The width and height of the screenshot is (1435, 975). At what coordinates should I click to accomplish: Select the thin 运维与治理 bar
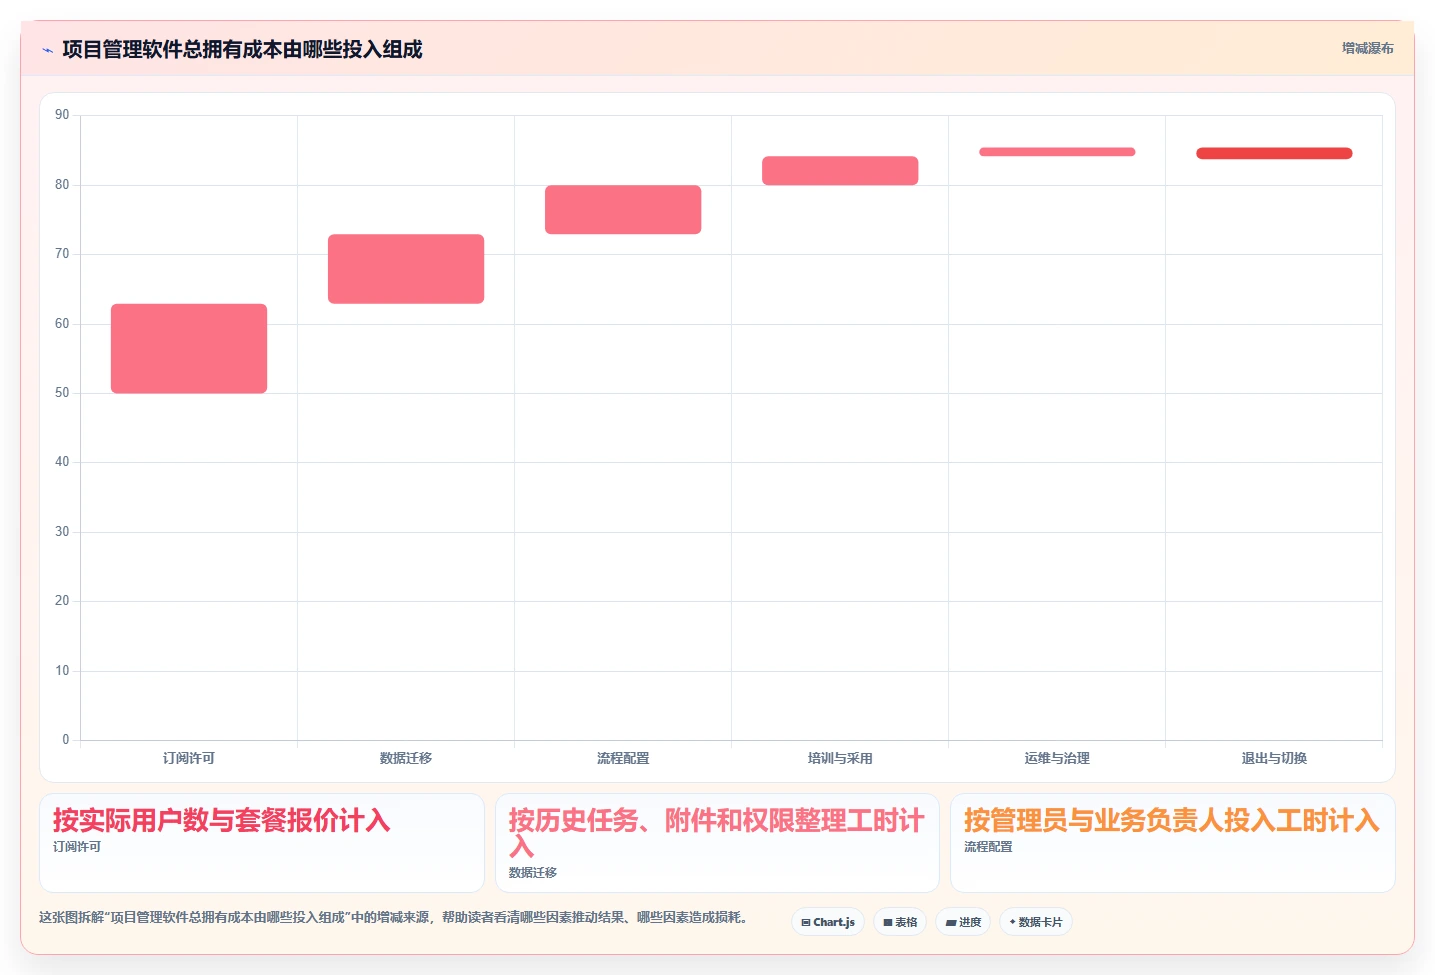click(x=1057, y=152)
